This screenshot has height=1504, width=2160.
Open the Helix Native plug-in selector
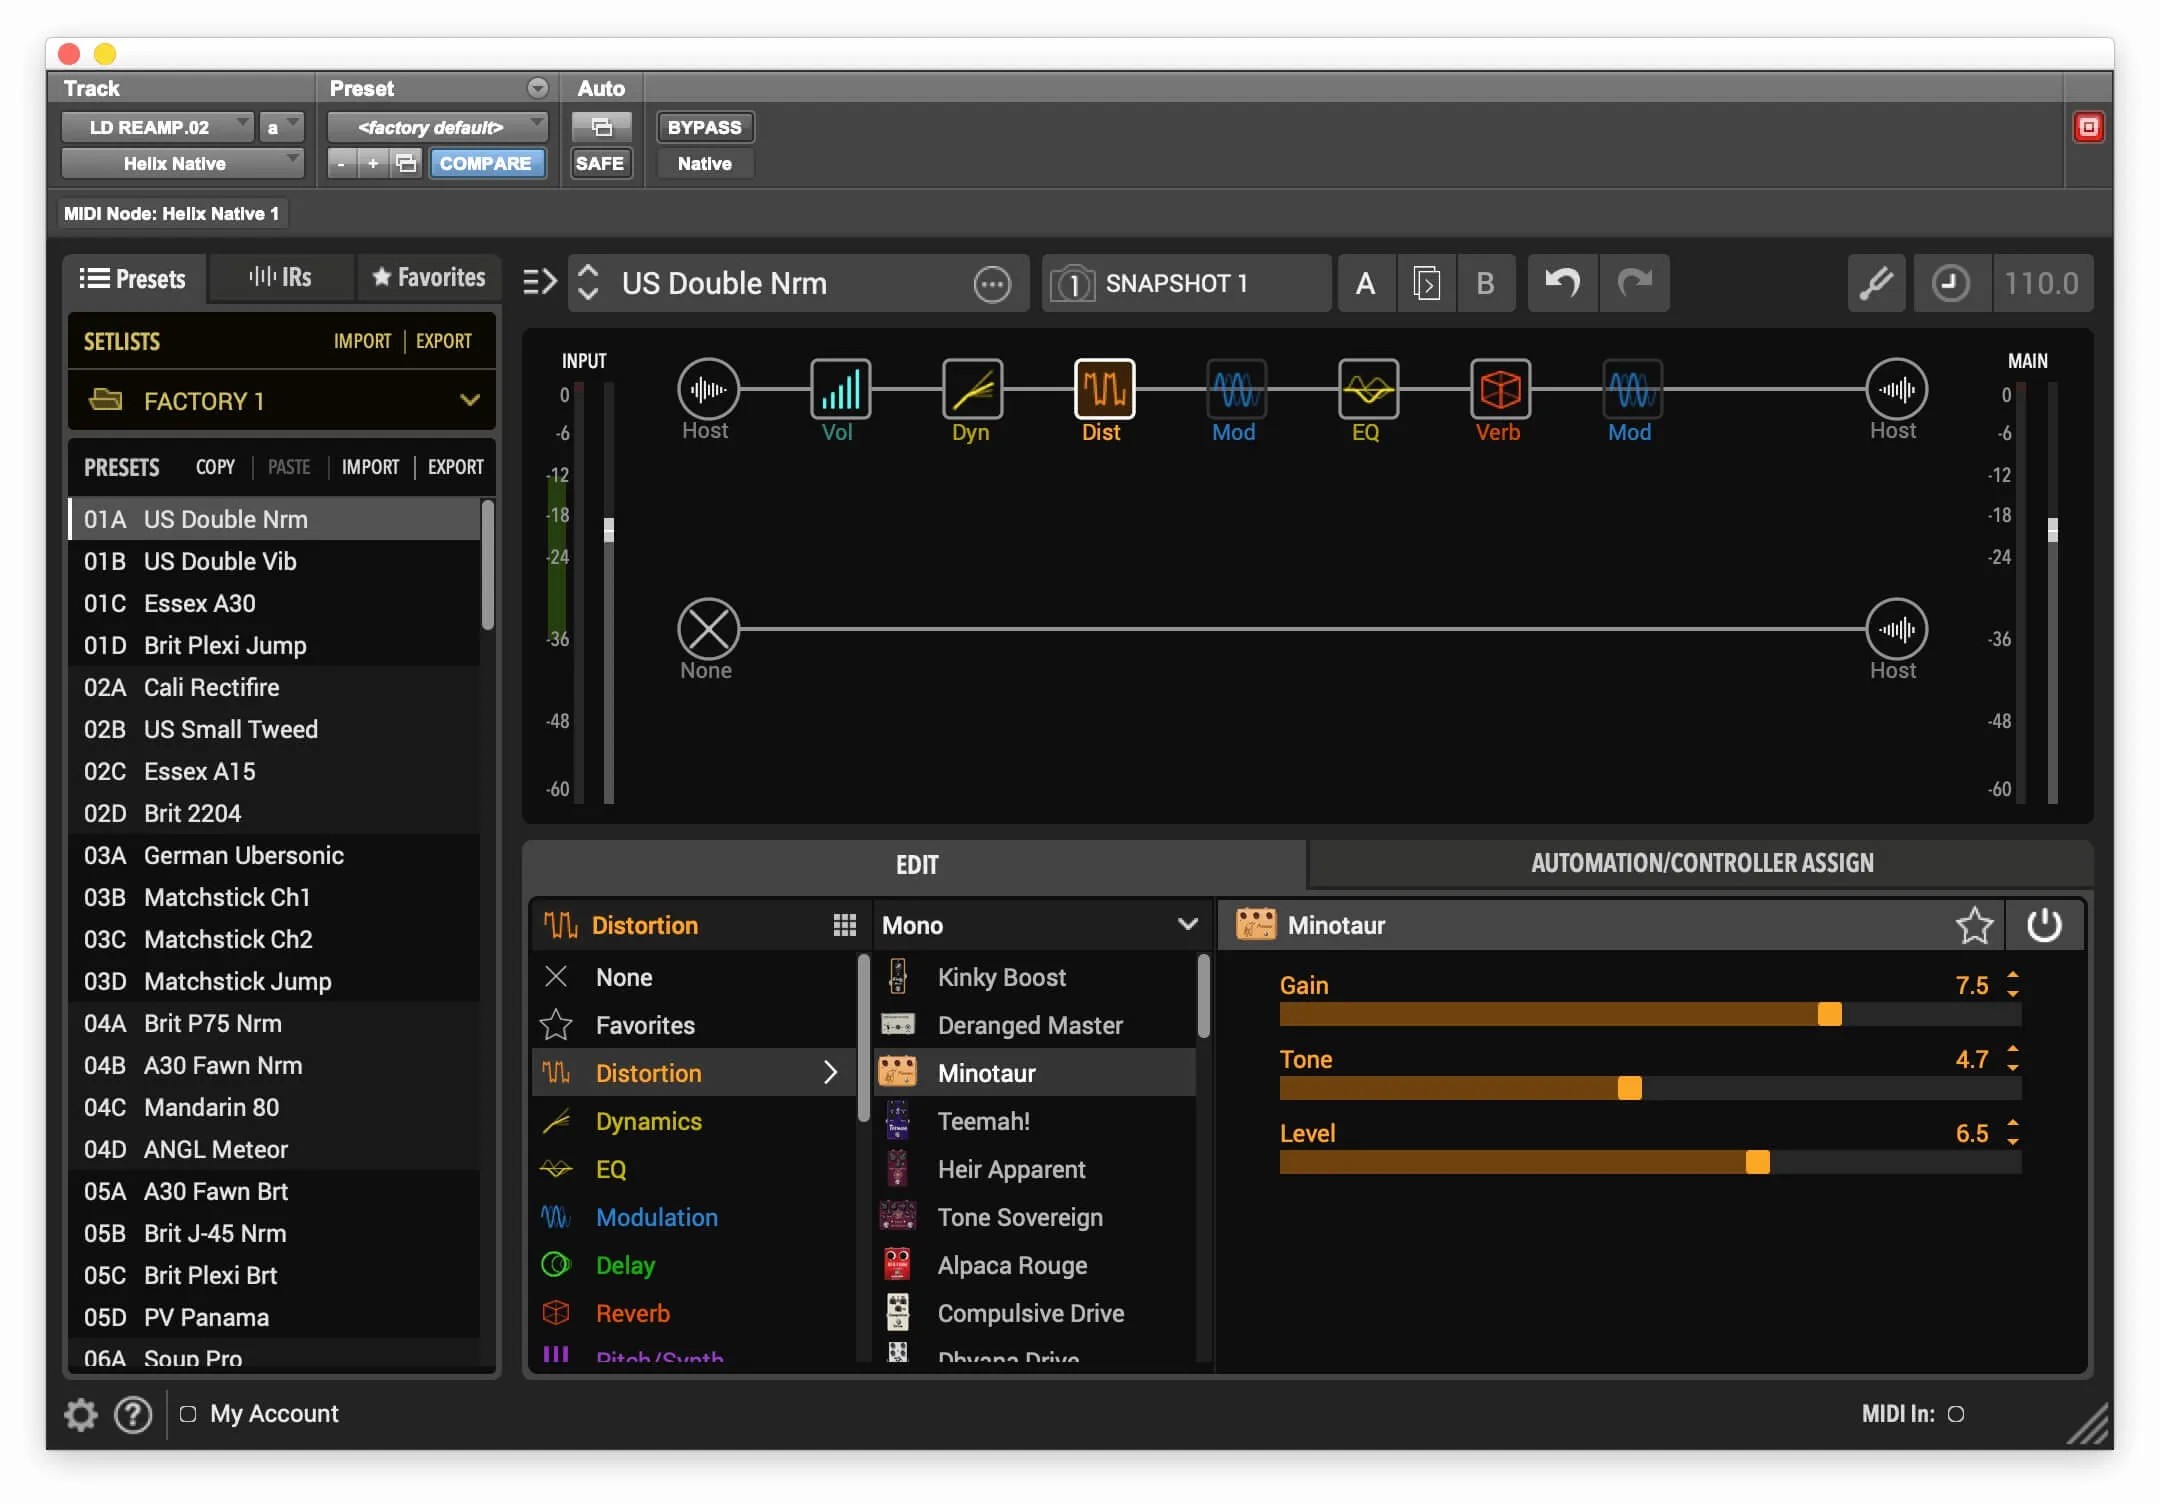182,163
